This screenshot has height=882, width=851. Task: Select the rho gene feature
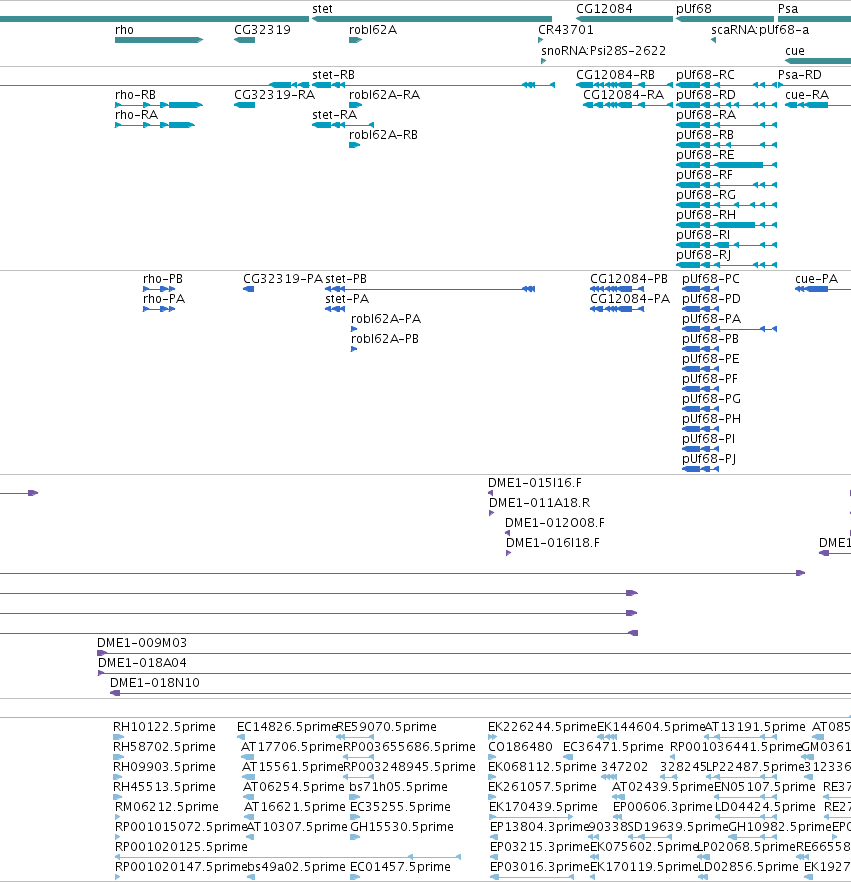(159, 40)
